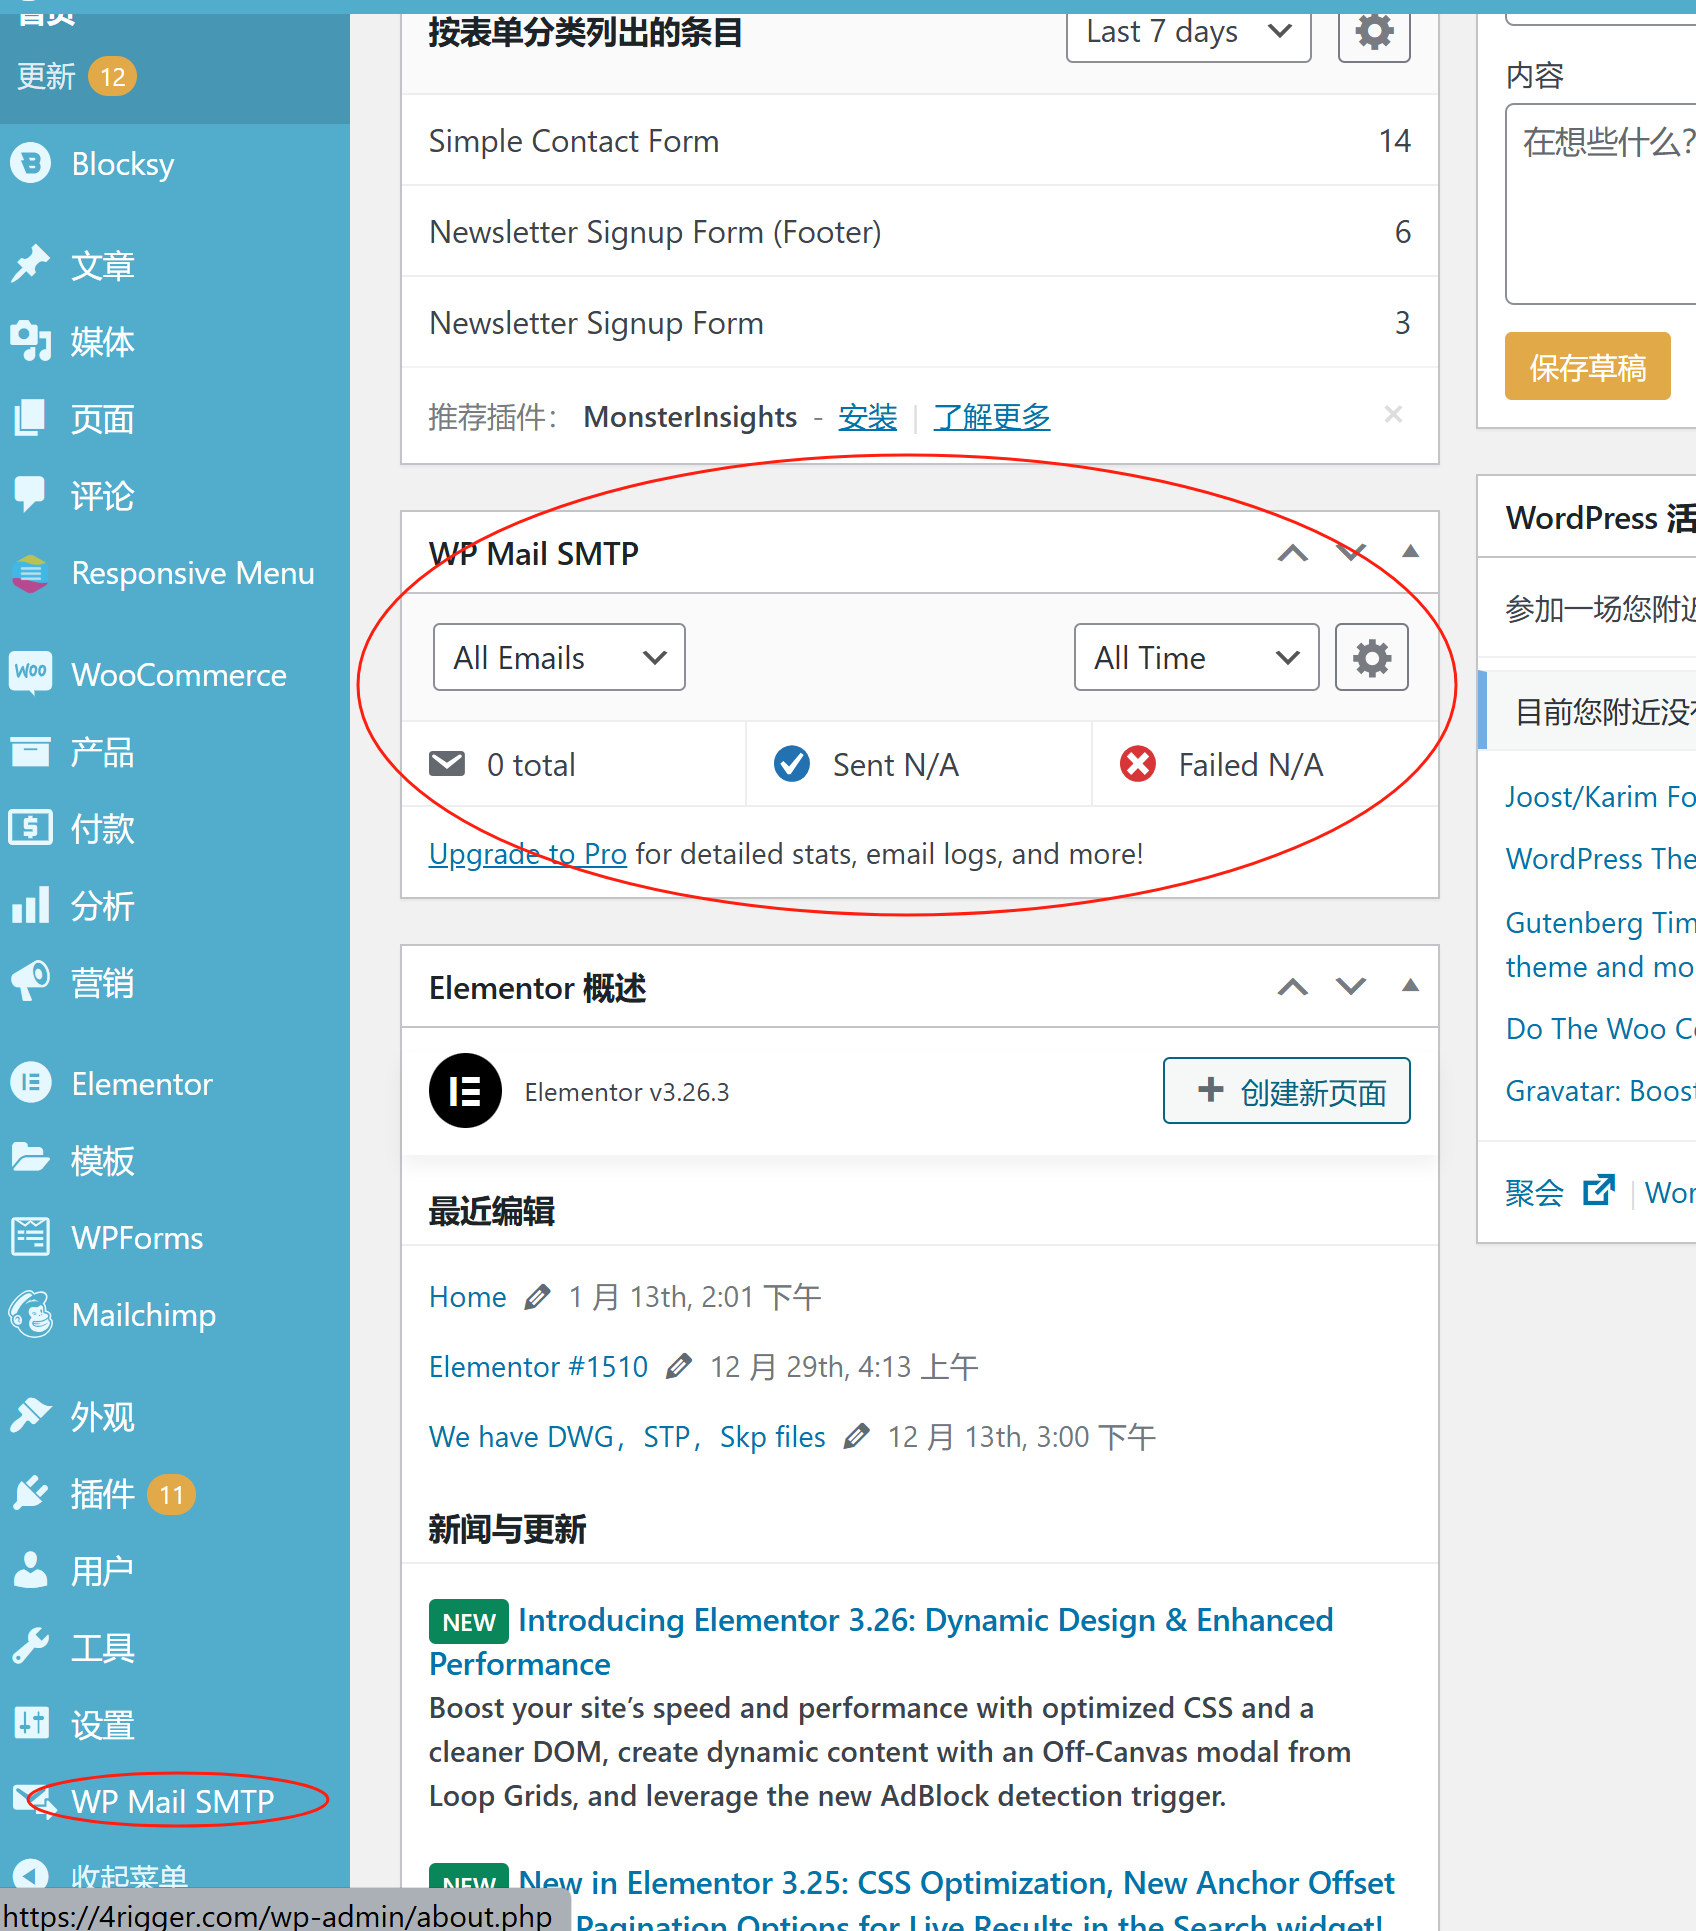The image size is (1696, 1931).
Task: Open 更新 updates menu item
Action: [x=77, y=76]
